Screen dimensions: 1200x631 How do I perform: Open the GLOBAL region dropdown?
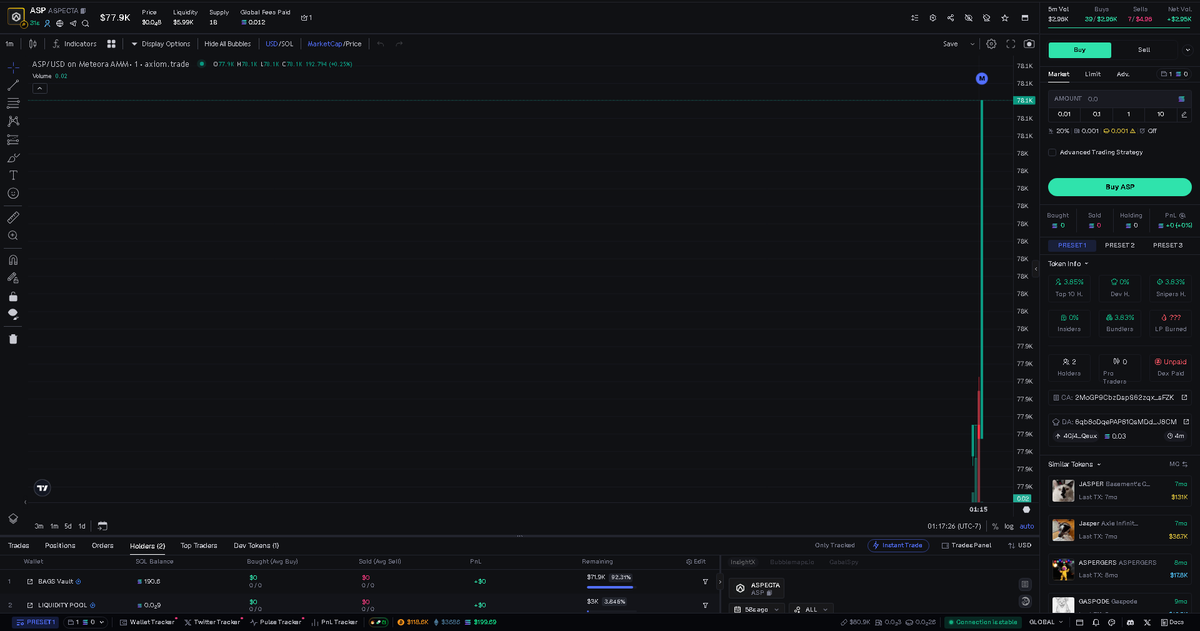coord(1045,622)
